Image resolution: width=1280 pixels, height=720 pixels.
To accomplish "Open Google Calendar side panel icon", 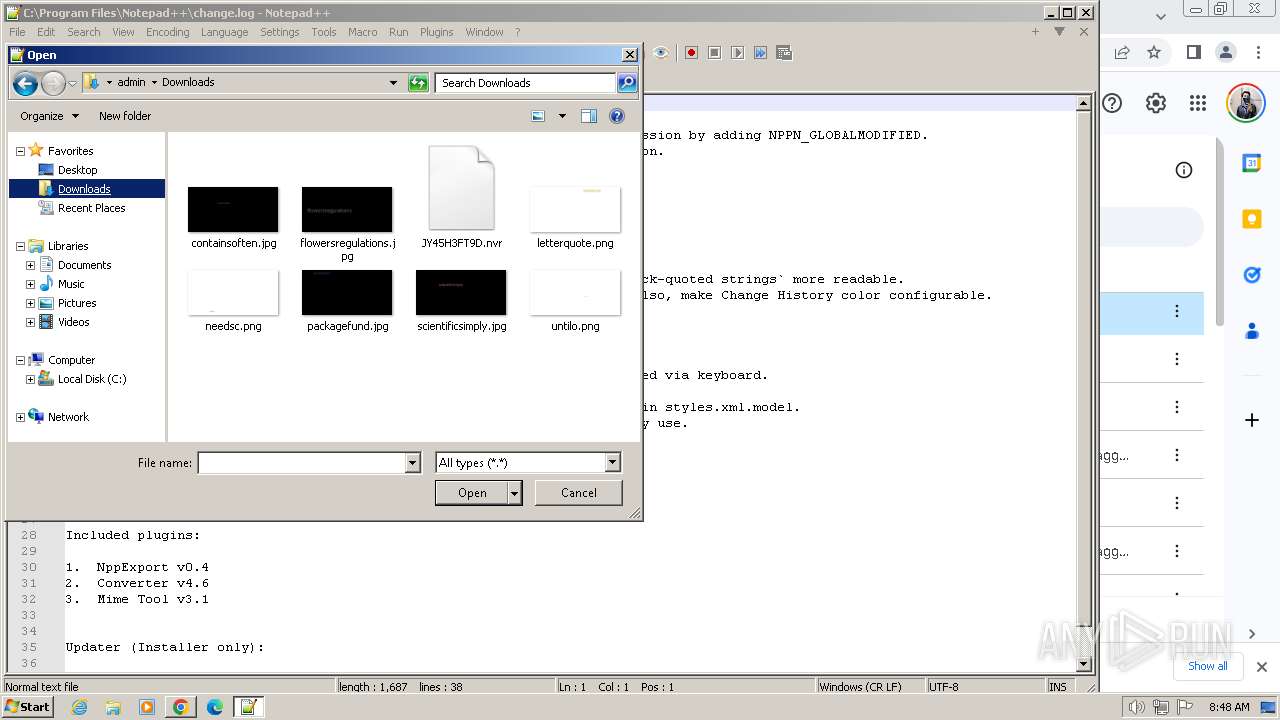I will [1252, 163].
